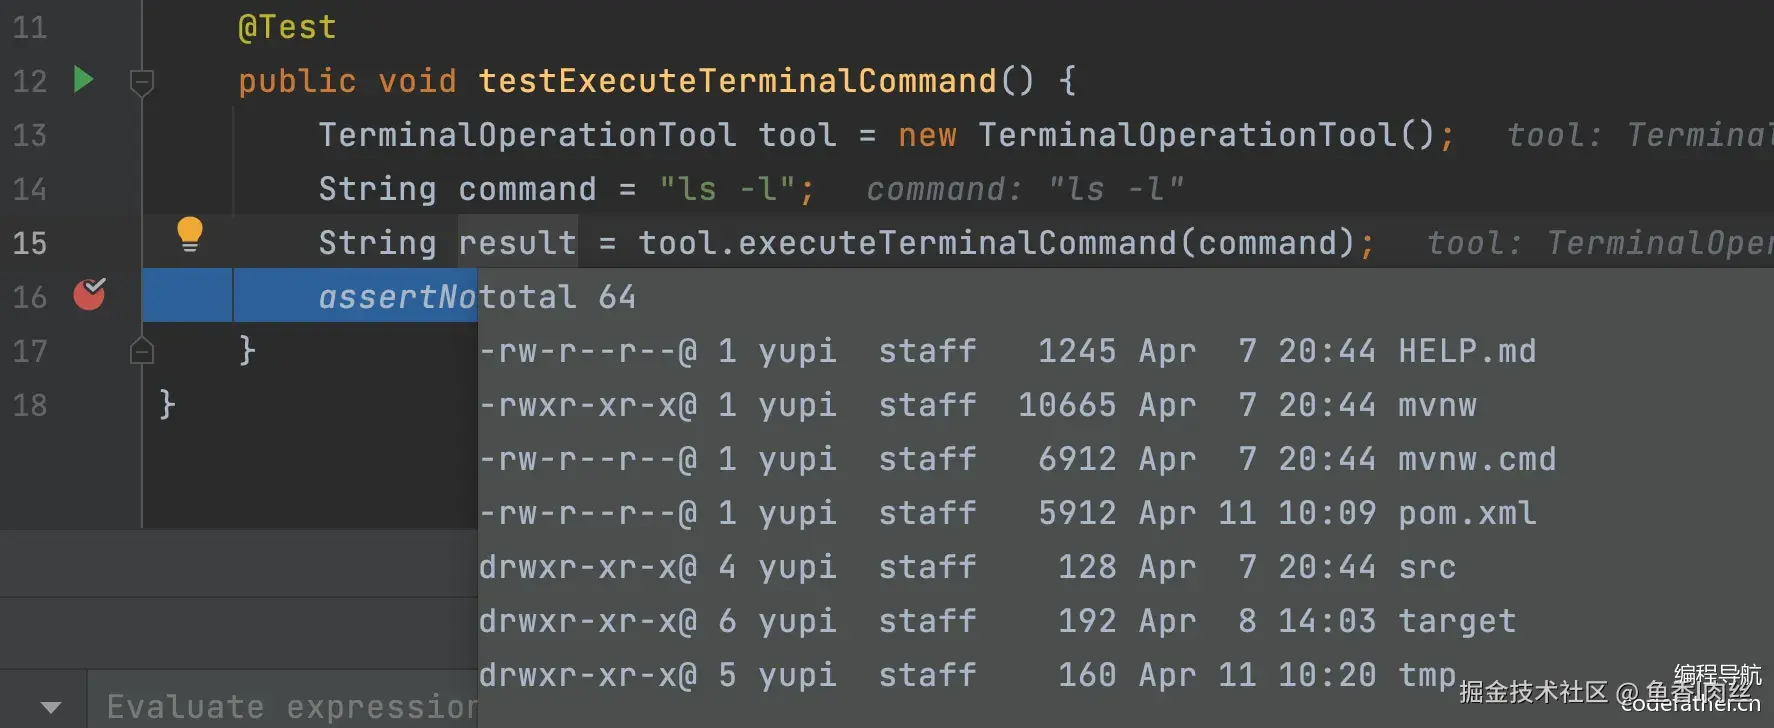Click line number 13 in the gutter
Viewport: 1774px width, 728px height.
pyautogui.click(x=30, y=135)
